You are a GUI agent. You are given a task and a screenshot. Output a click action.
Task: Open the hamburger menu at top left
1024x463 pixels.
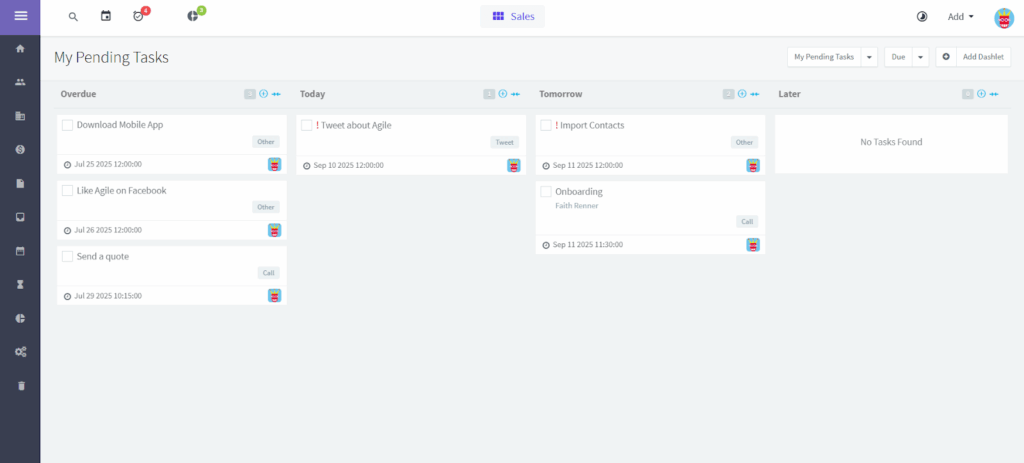[20, 17]
